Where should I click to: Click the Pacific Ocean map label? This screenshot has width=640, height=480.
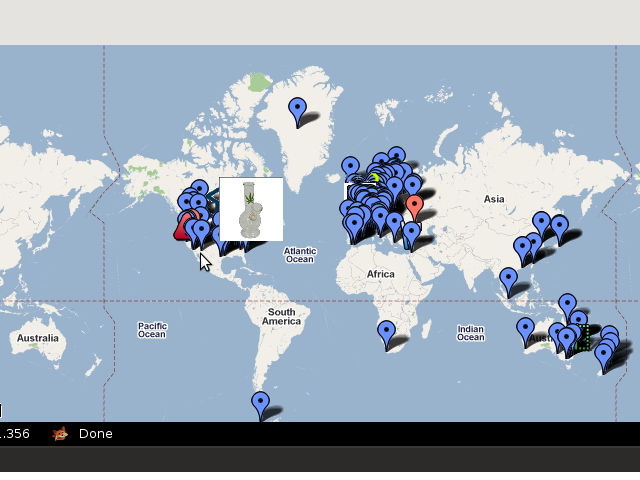pyautogui.click(x=152, y=330)
